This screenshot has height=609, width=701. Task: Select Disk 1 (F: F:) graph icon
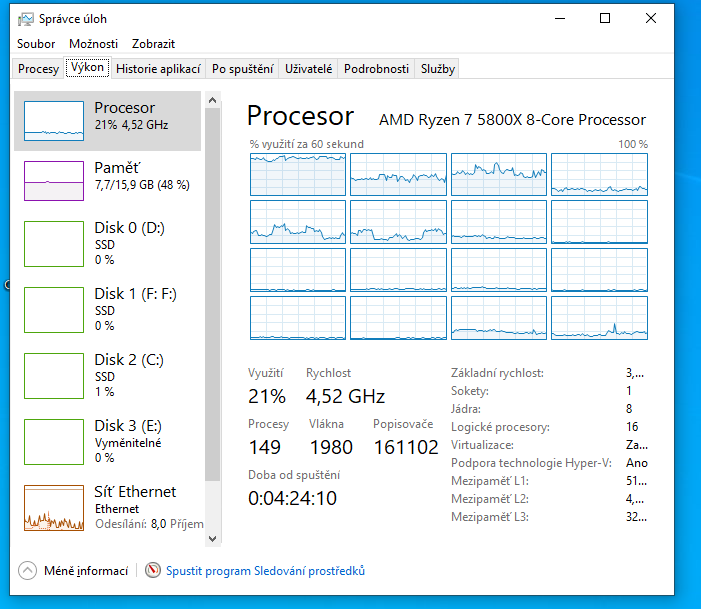coord(53,310)
